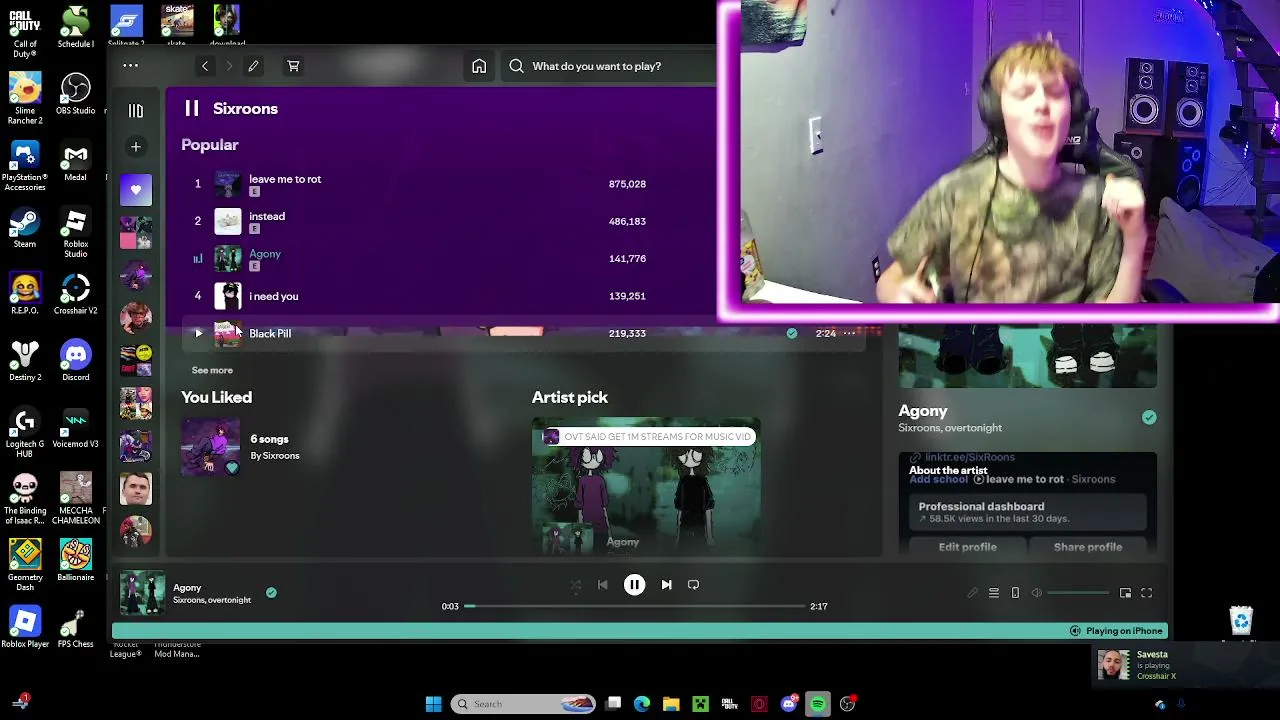Screen dimensions: 1280x720
Task: Open the 'Sixroons, overtonight' artist link in right panel
Action: (x=950, y=428)
